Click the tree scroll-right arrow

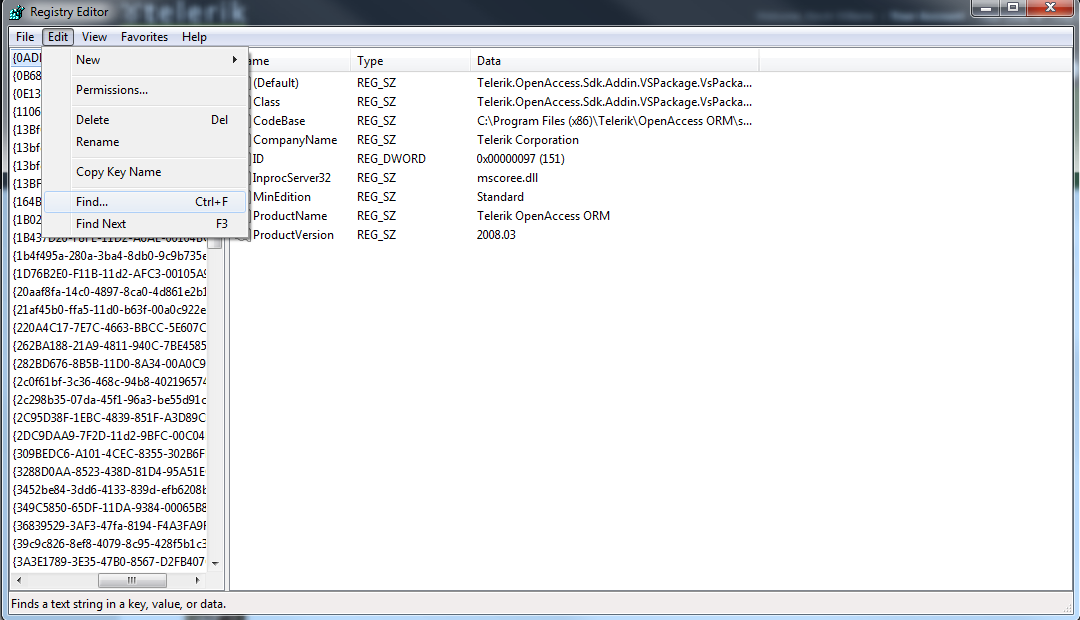point(198,580)
